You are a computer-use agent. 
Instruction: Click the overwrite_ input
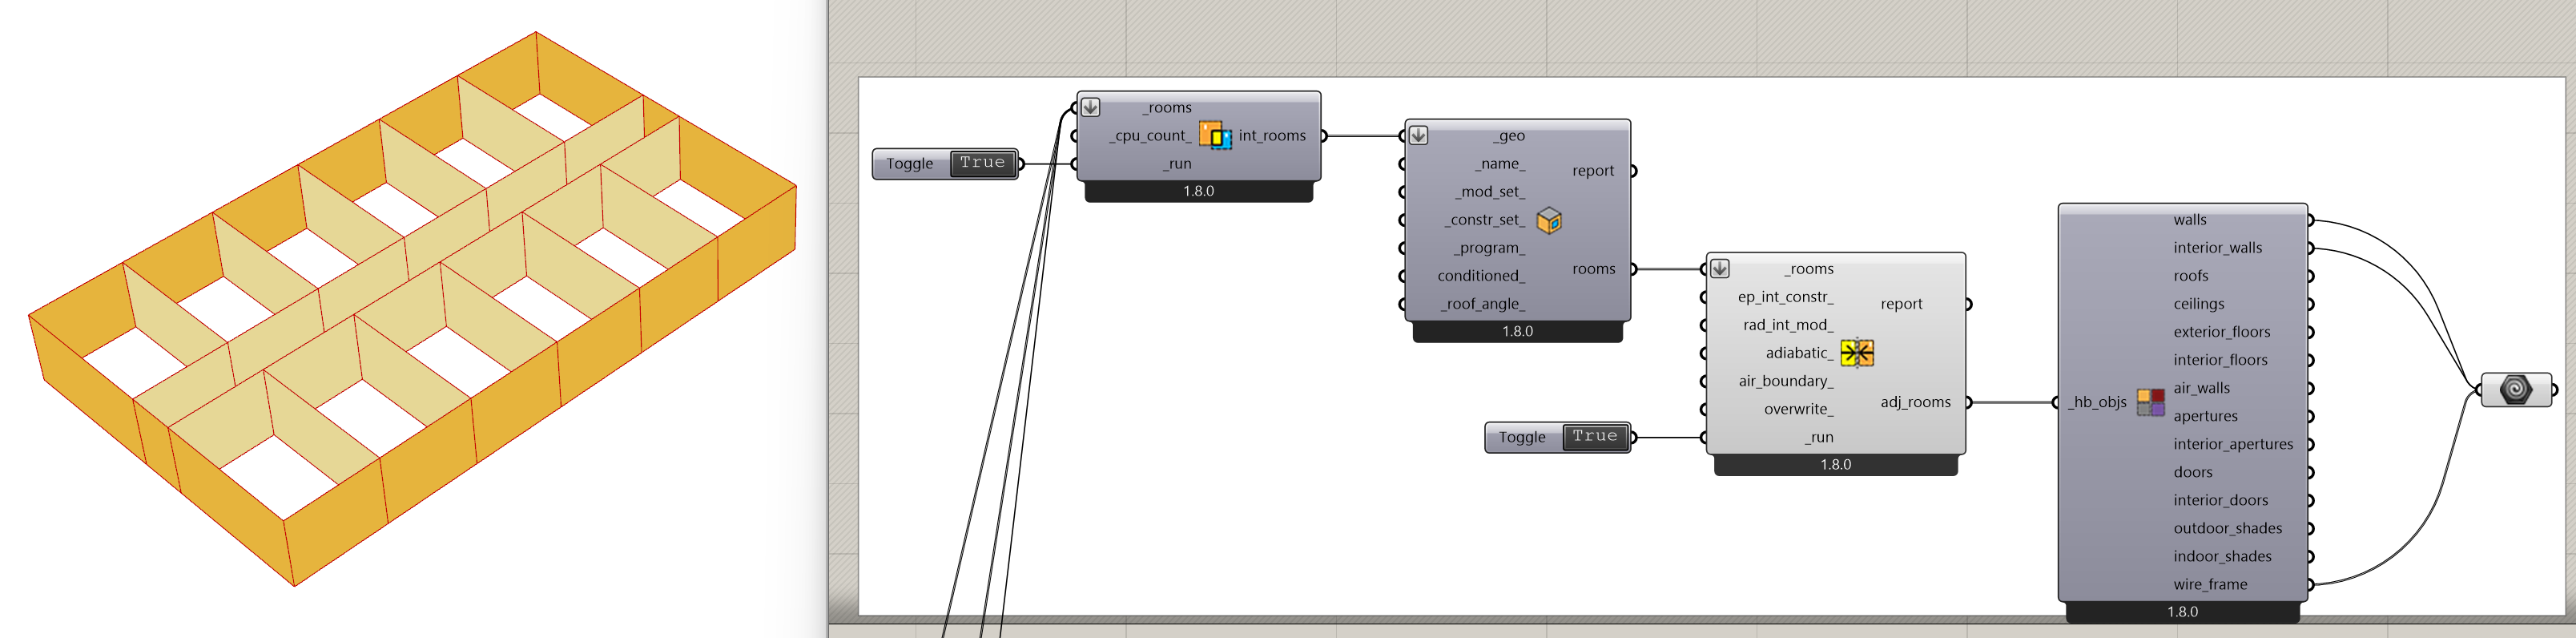coord(1798,408)
